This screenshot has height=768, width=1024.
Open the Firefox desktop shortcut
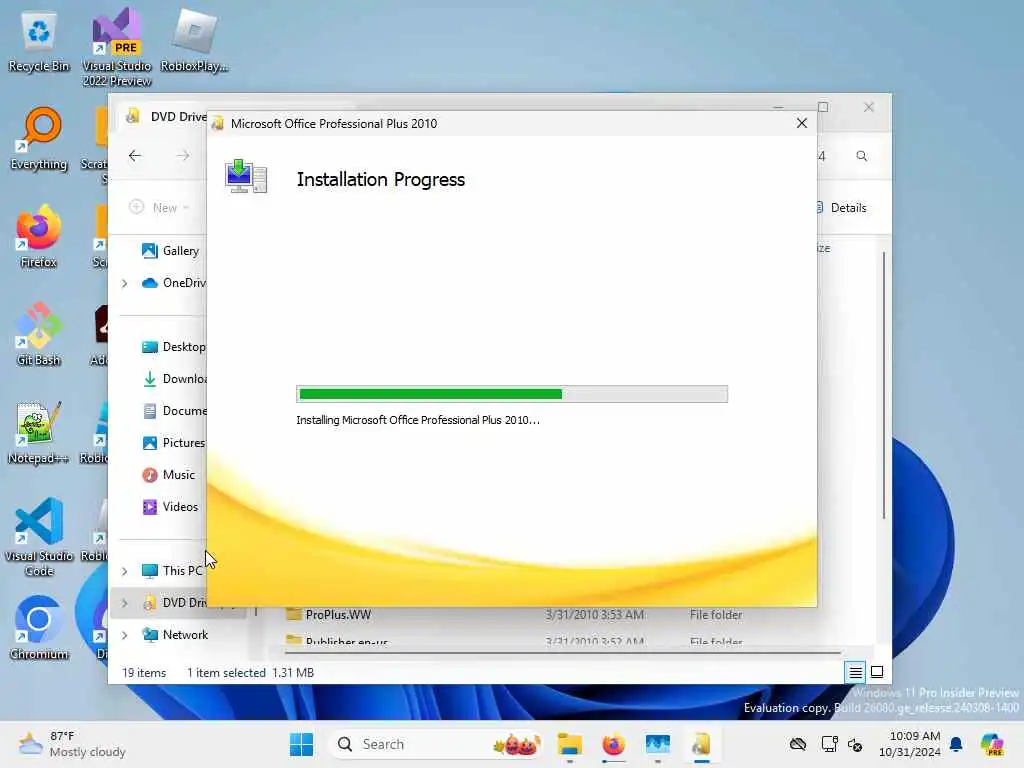39,236
